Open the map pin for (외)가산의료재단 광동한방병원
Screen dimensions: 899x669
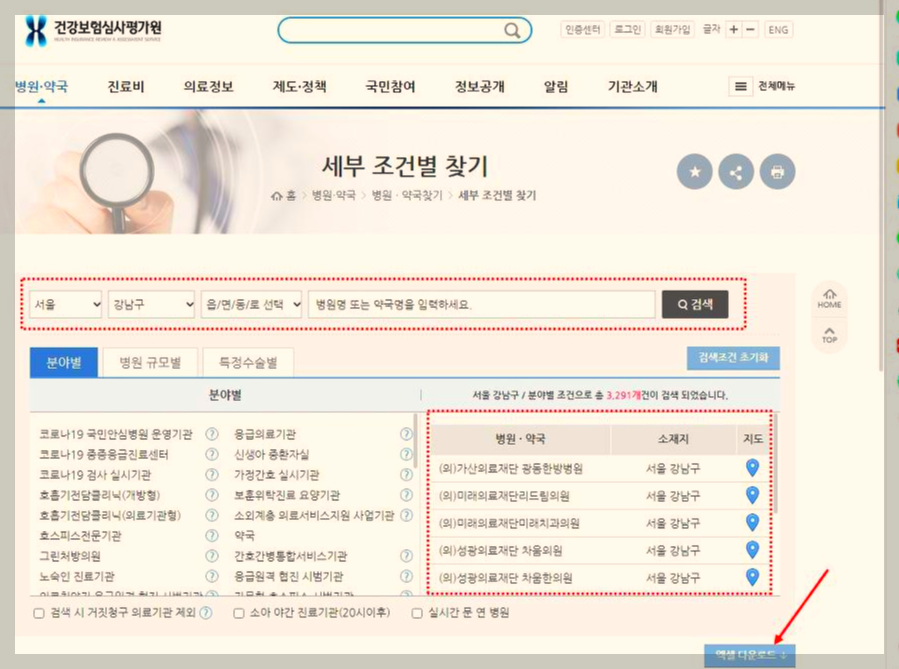coord(752,467)
